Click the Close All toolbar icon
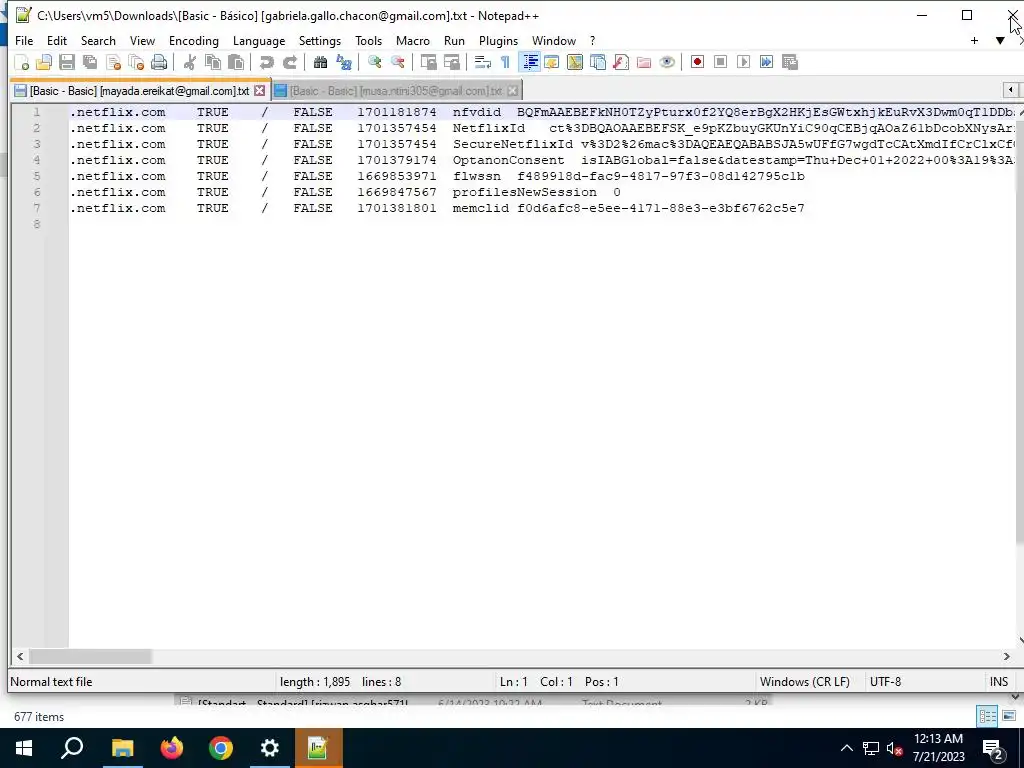The image size is (1024, 768). pos(136,62)
